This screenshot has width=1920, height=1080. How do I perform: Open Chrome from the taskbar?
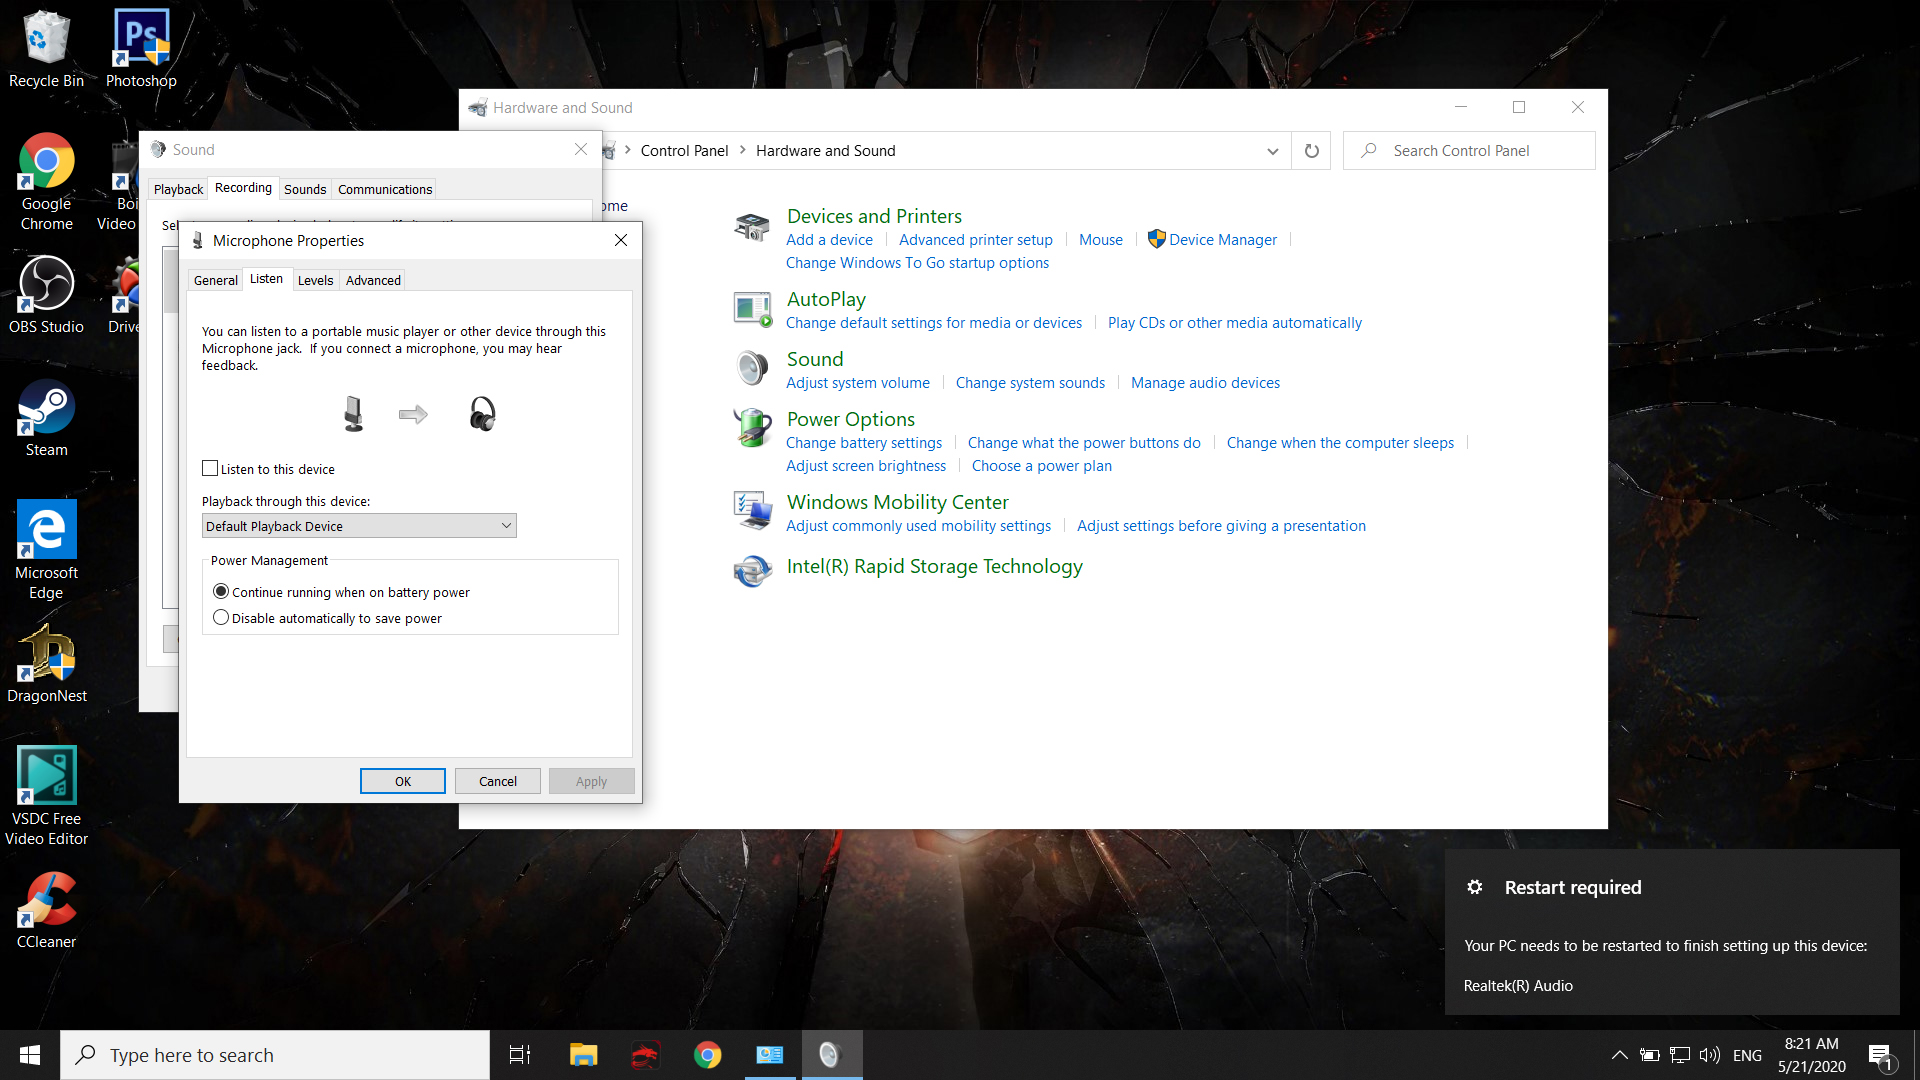tap(707, 1055)
